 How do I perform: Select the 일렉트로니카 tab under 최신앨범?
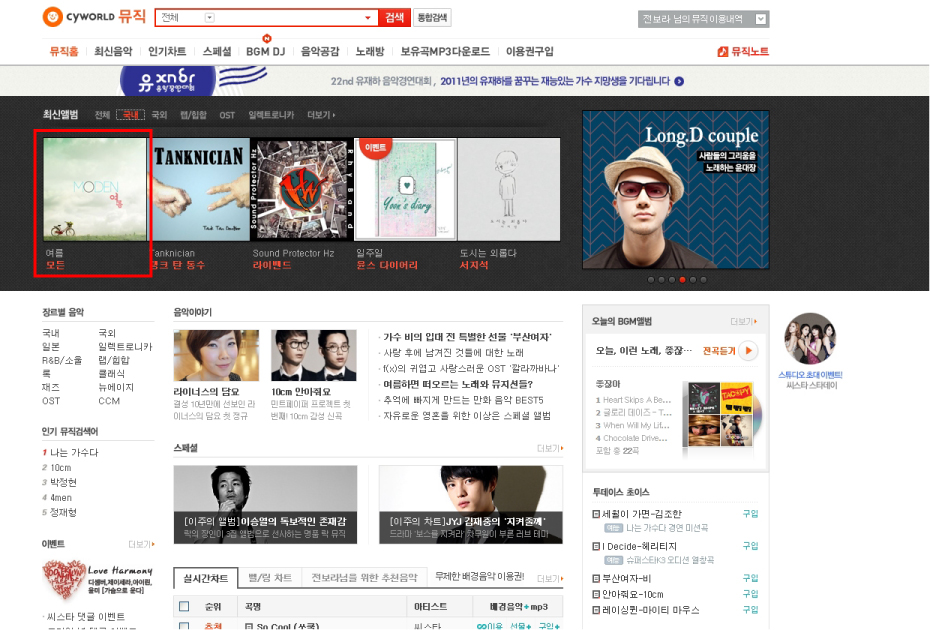click(271, 115)
